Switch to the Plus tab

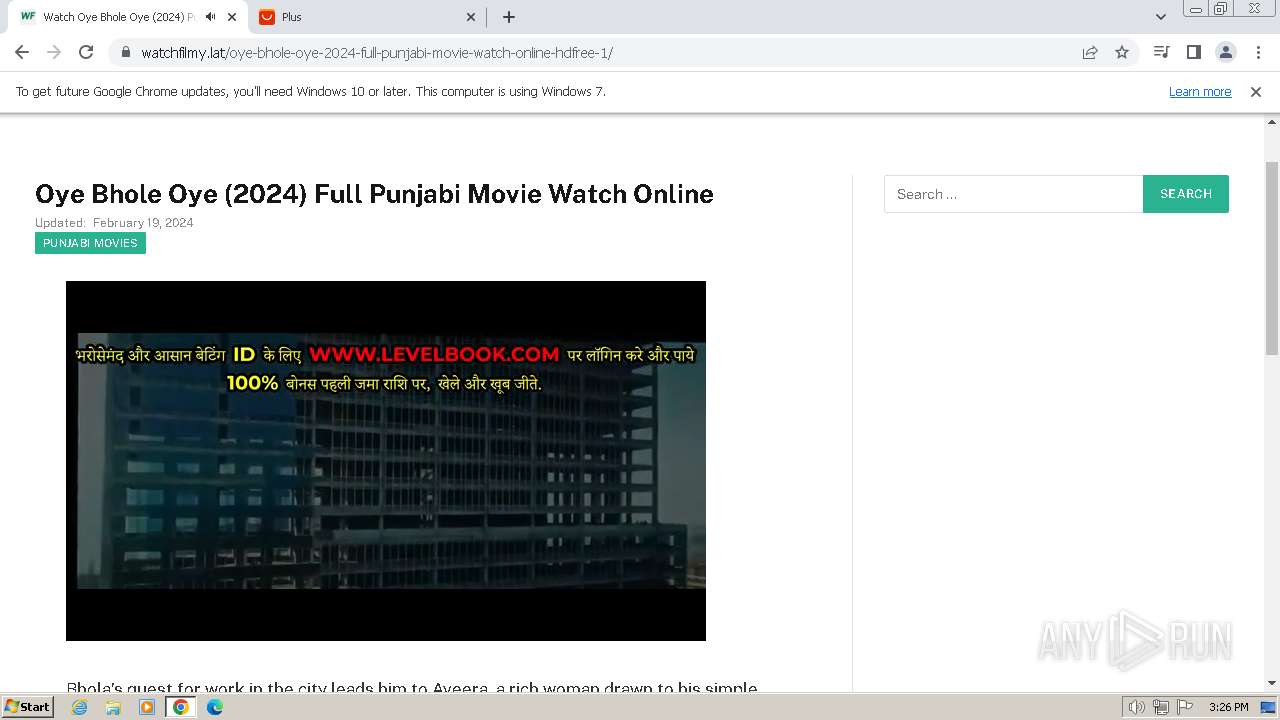(x=368, y=17)
